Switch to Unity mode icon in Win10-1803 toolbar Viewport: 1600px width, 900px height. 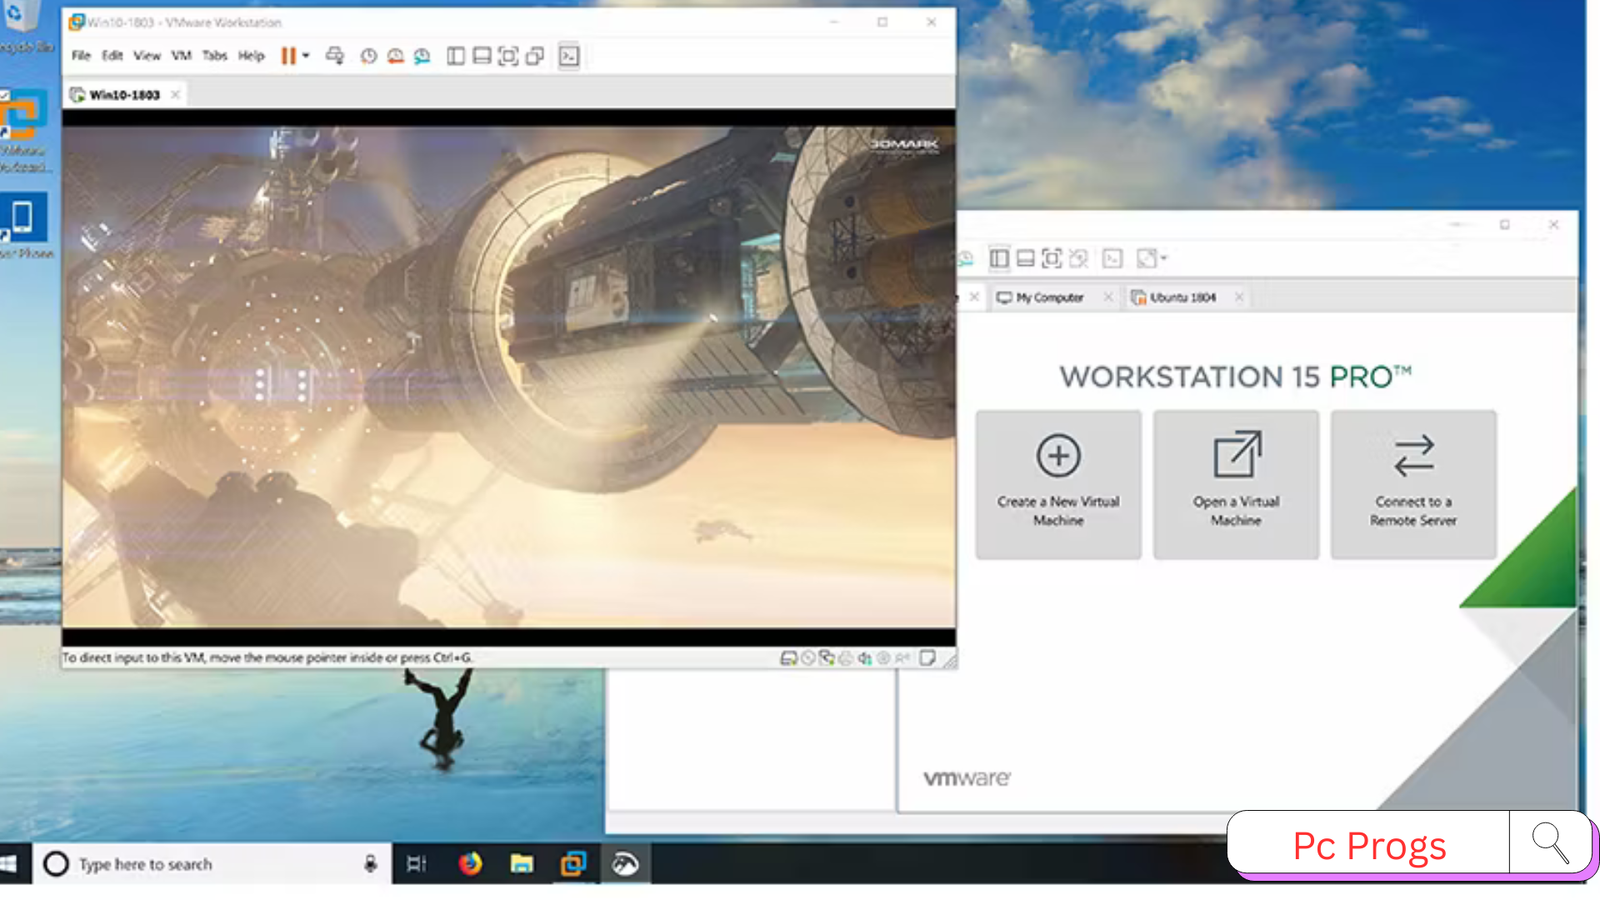point(535,56)
